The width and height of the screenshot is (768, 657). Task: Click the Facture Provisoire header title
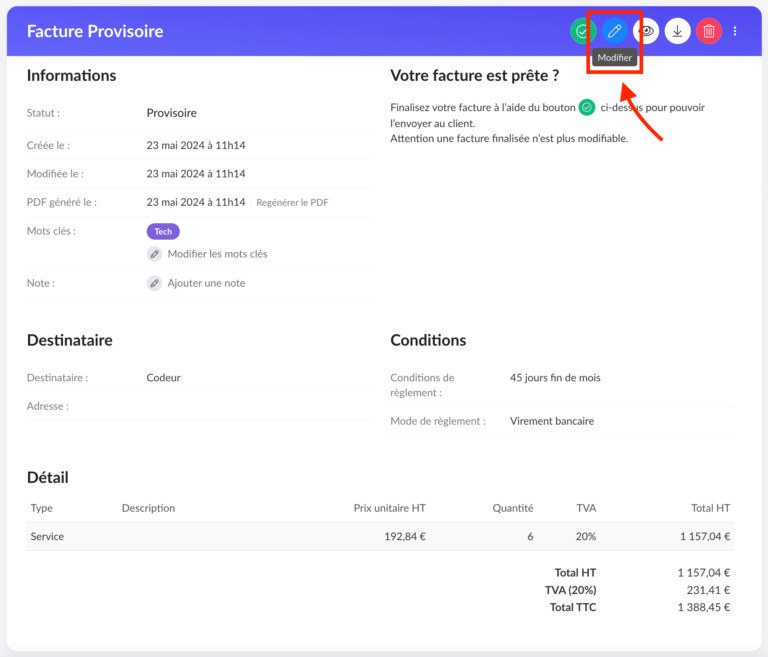95,31
